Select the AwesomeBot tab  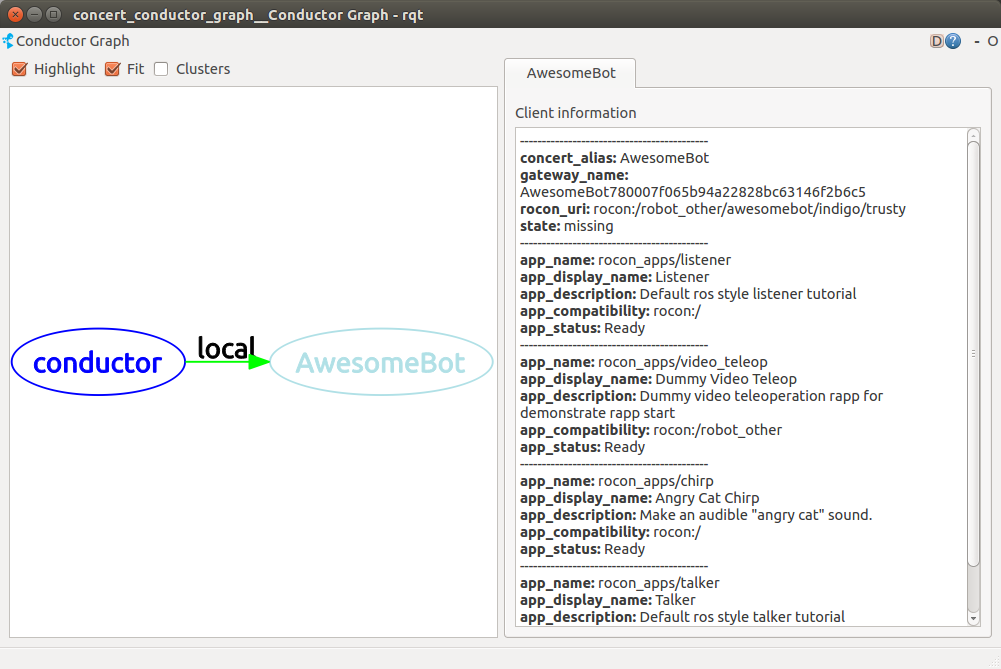tap(570, 73)
